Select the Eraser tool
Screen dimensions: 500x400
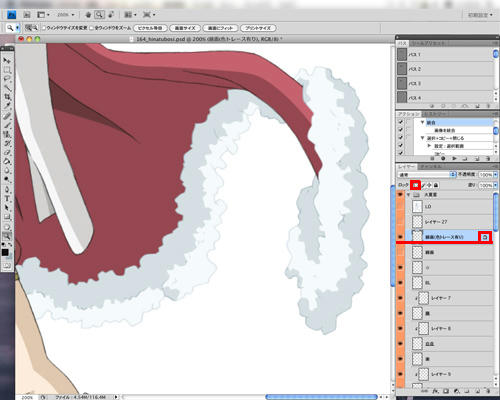point(7,152)
